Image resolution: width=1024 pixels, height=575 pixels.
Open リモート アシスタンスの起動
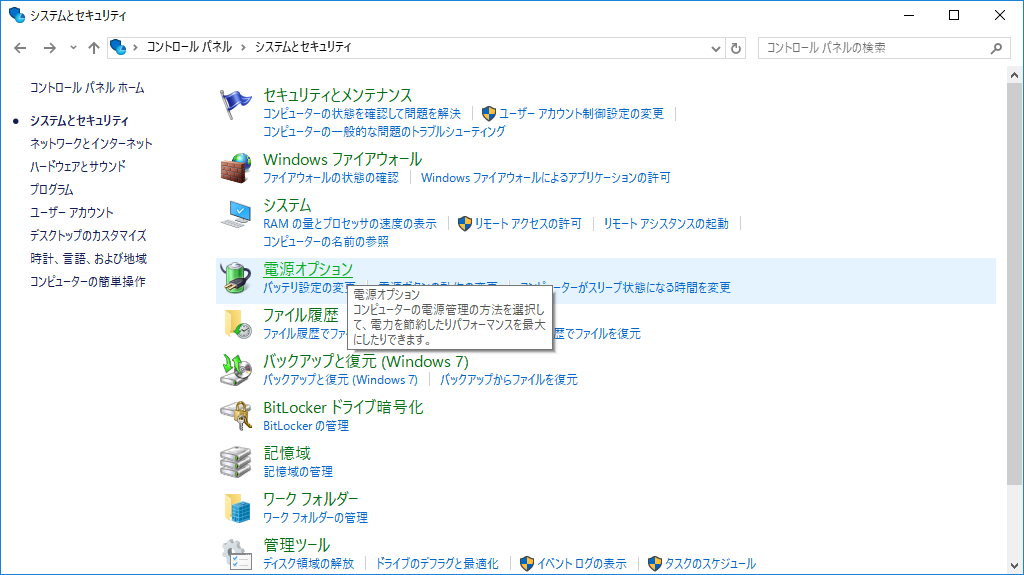click(665, 223)
